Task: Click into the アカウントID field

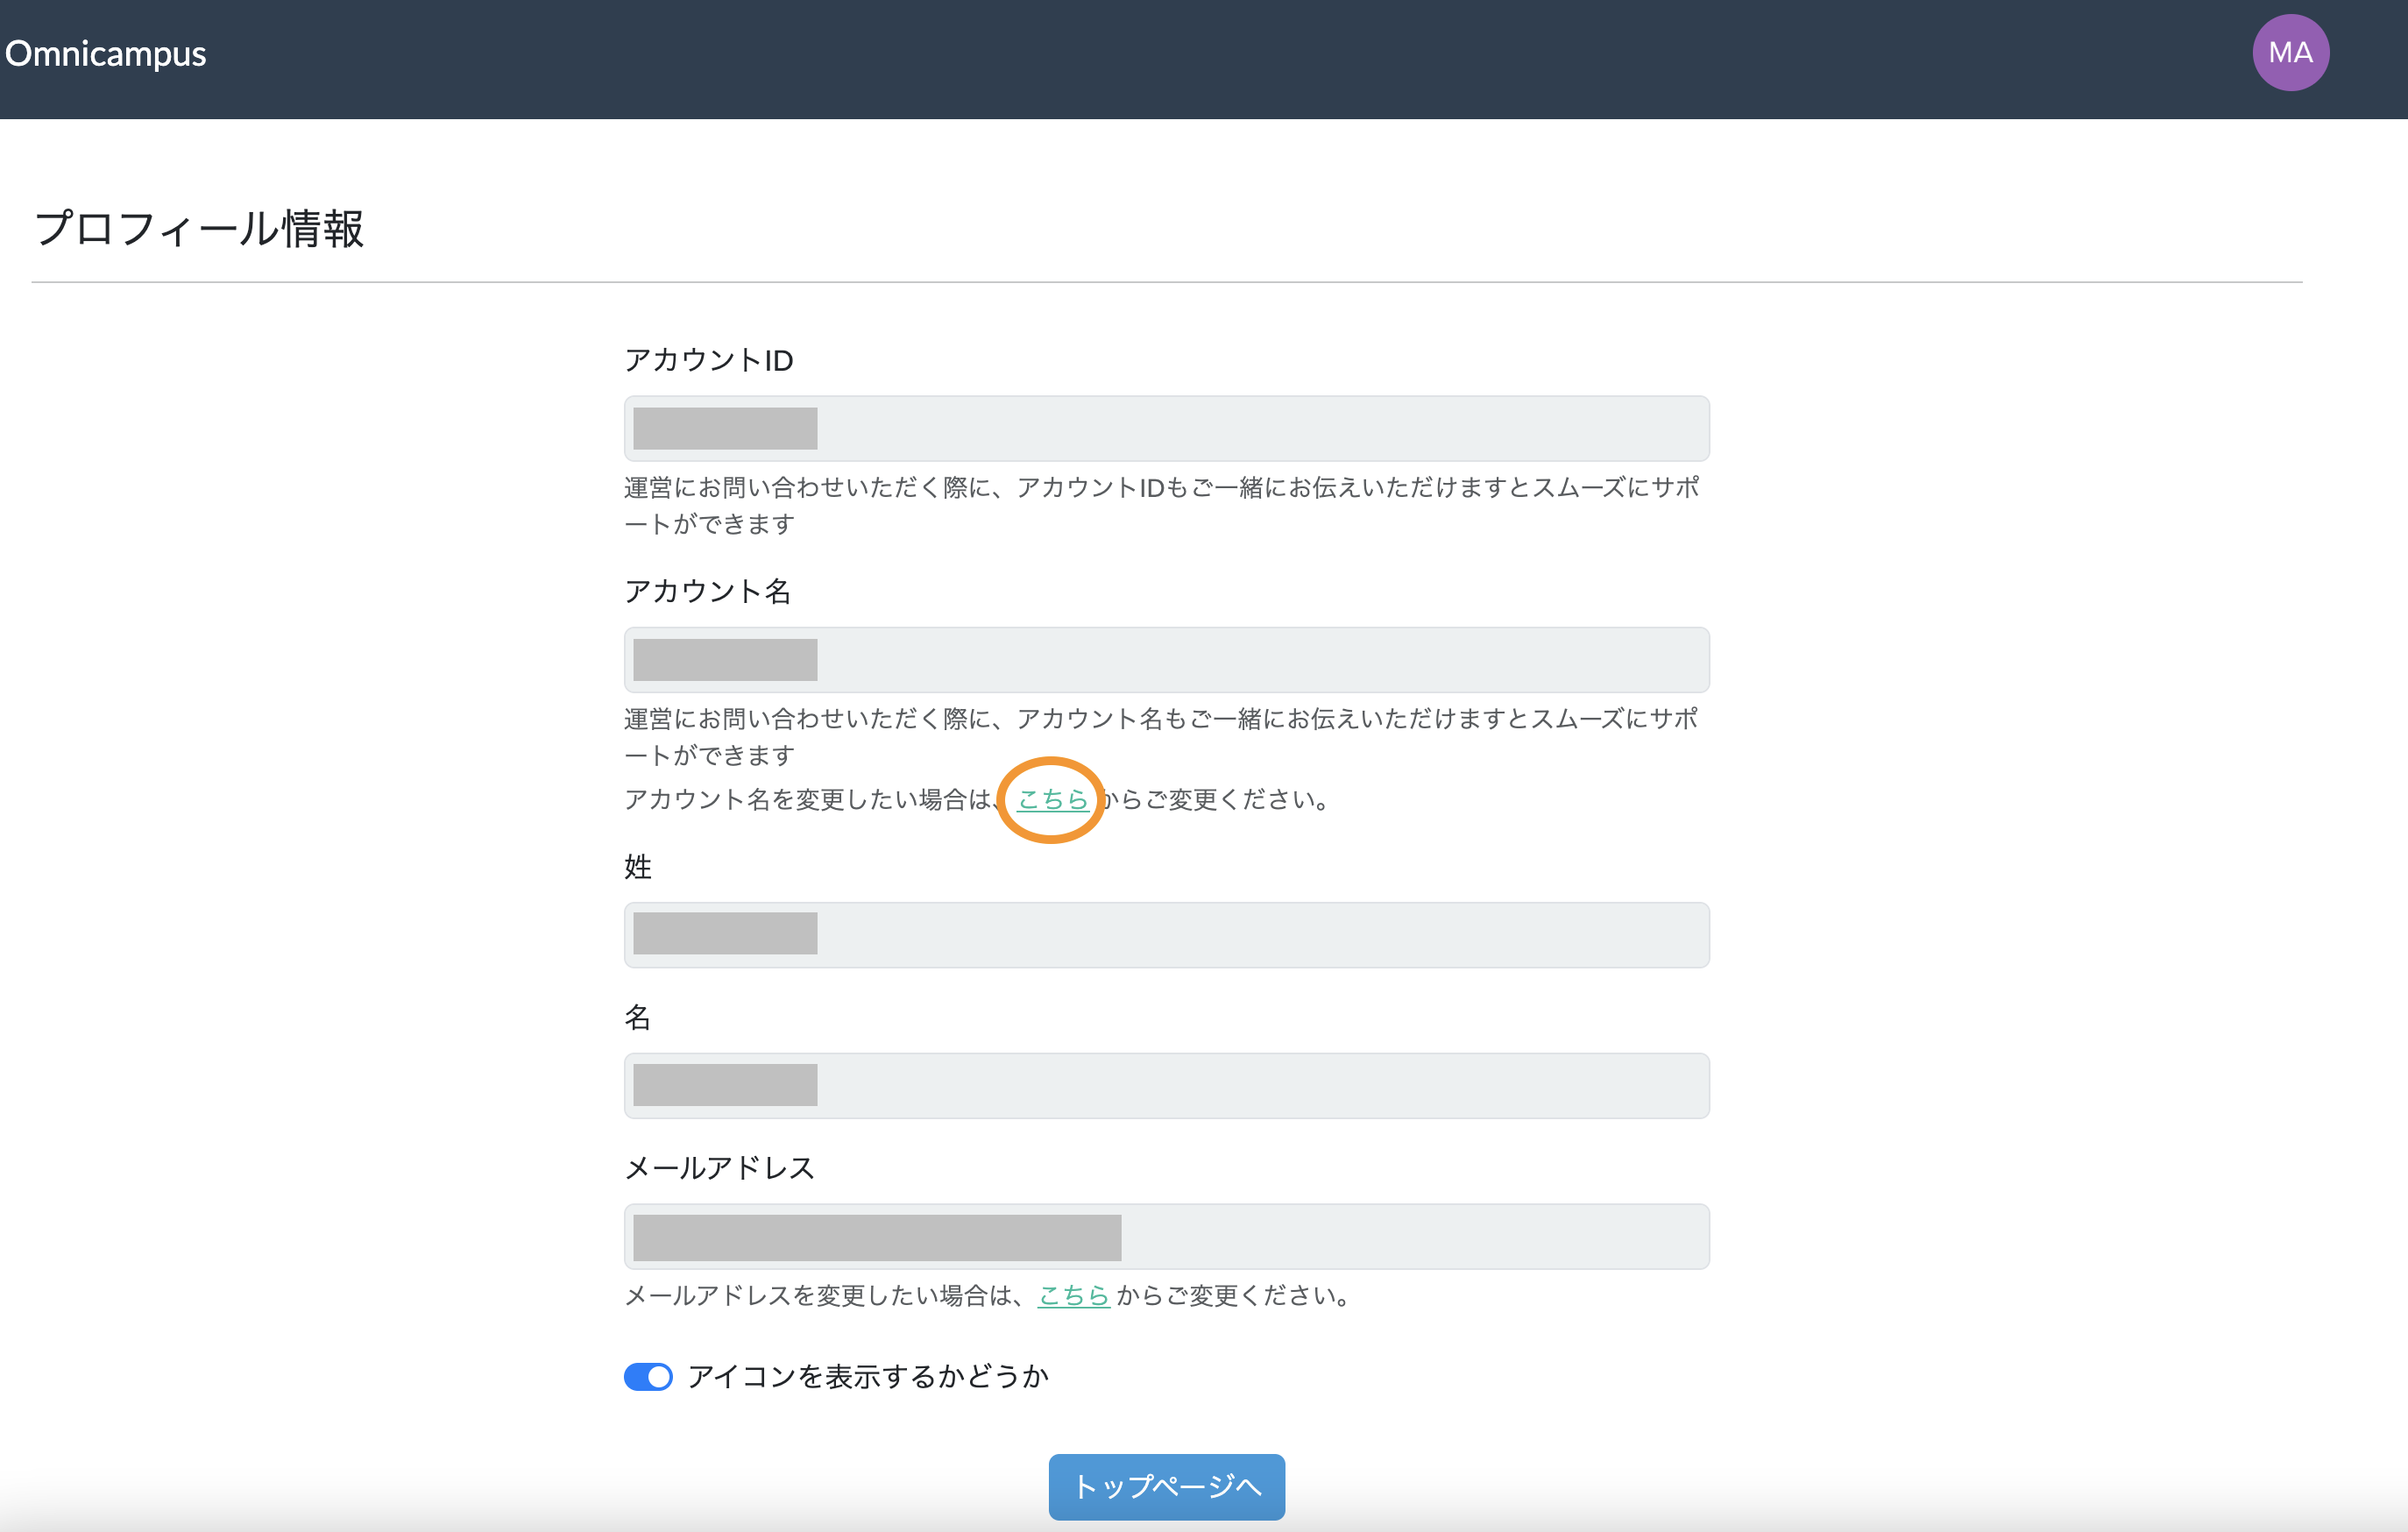Action: 1166,429
